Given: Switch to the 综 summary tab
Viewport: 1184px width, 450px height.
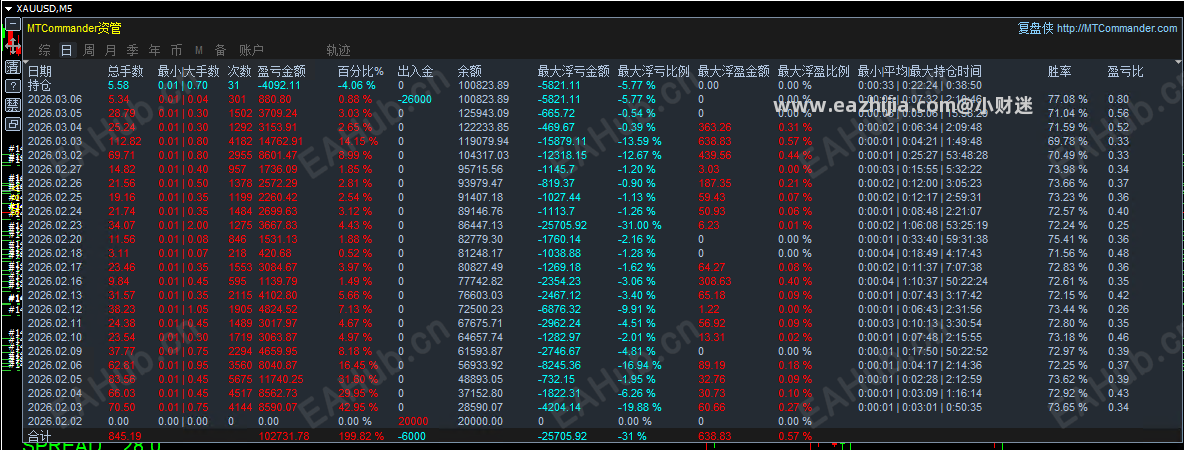Looking at the screenshot, I should click(x=45, y=51).
